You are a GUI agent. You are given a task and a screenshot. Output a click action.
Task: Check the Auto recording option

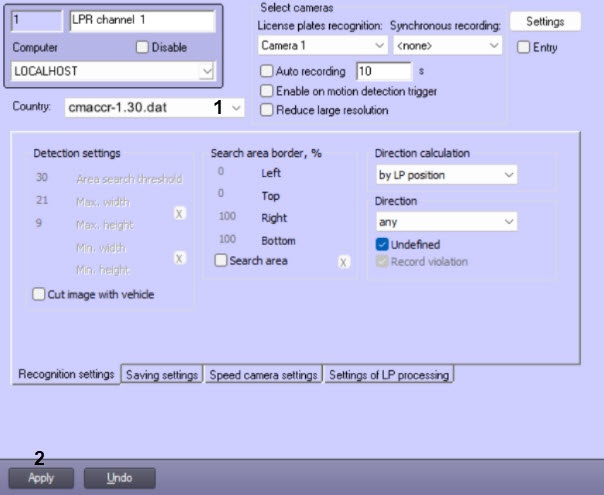tap(267, 71)
